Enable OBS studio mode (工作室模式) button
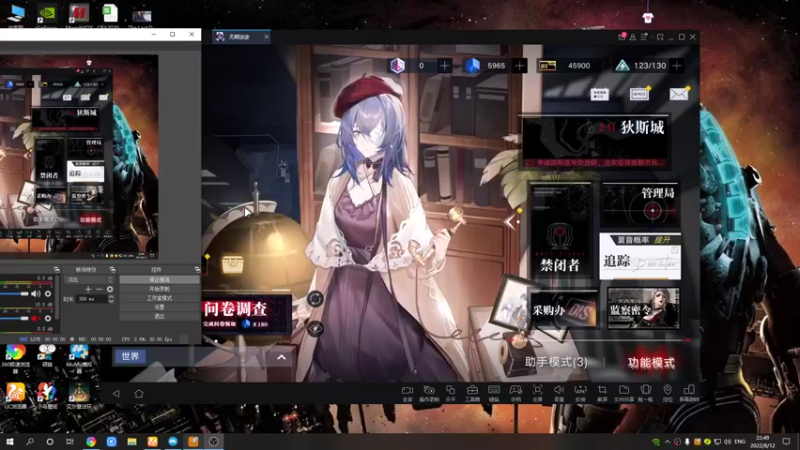 point(159,298)
